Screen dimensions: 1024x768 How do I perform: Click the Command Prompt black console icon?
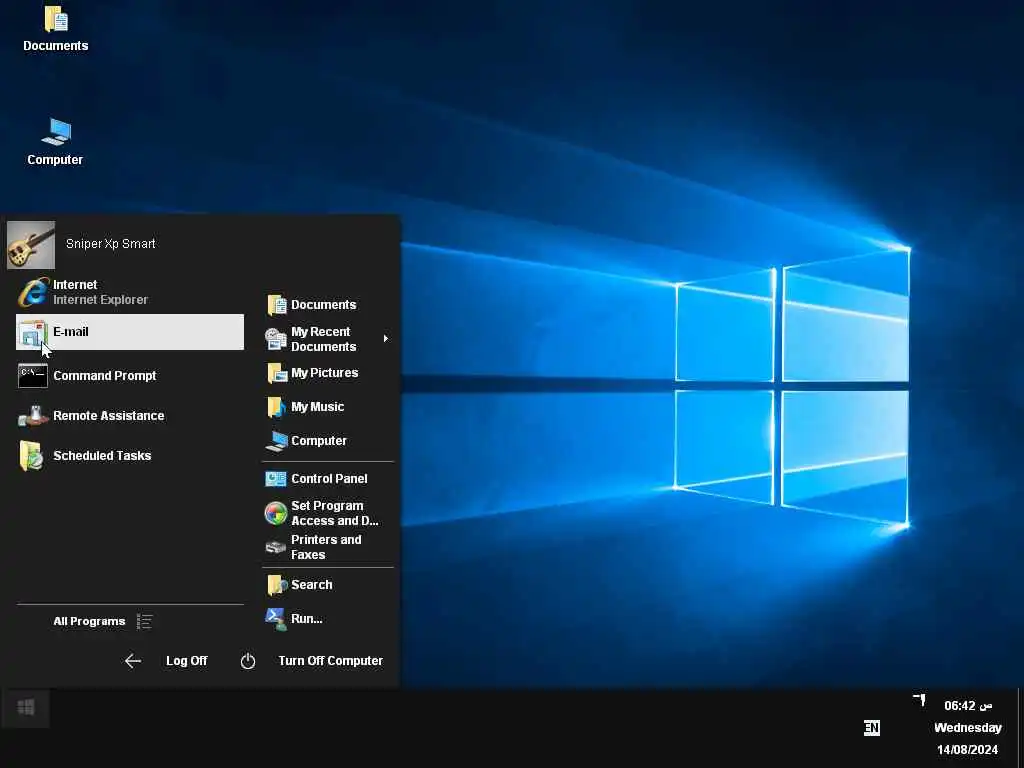pyautogui.click(x=33, y=376)
